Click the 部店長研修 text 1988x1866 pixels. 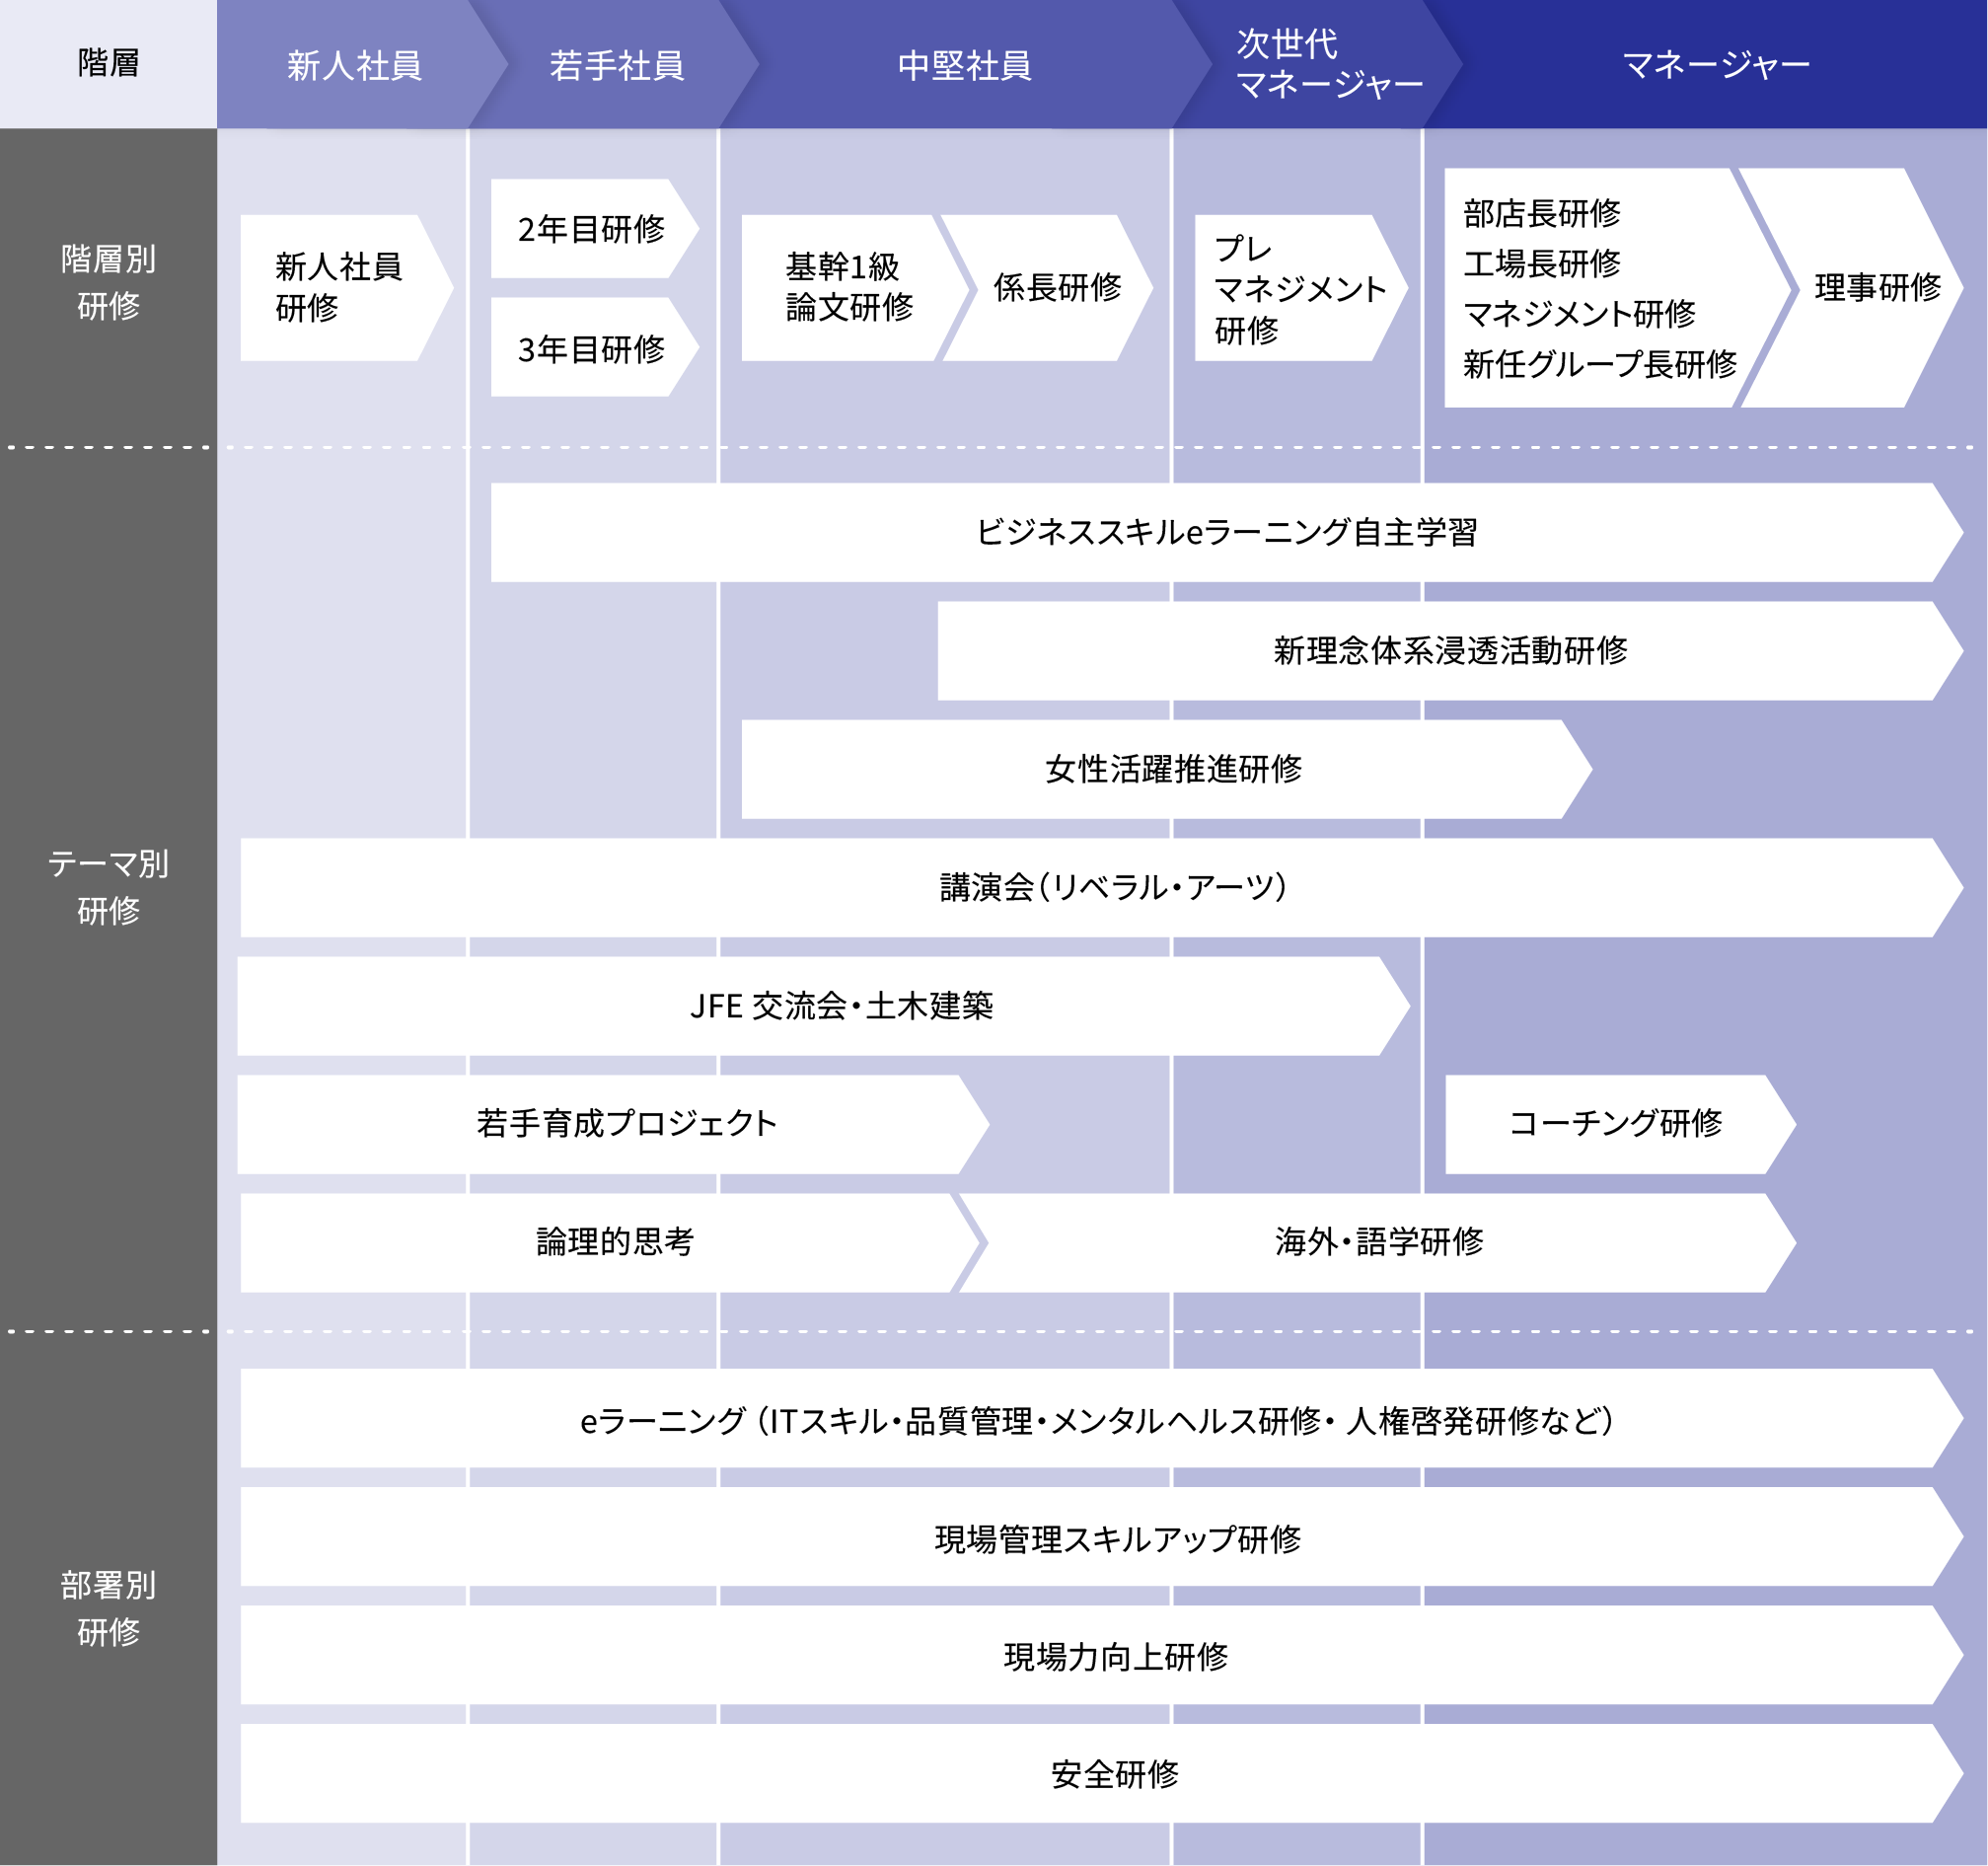click(x=1542, y=213)
